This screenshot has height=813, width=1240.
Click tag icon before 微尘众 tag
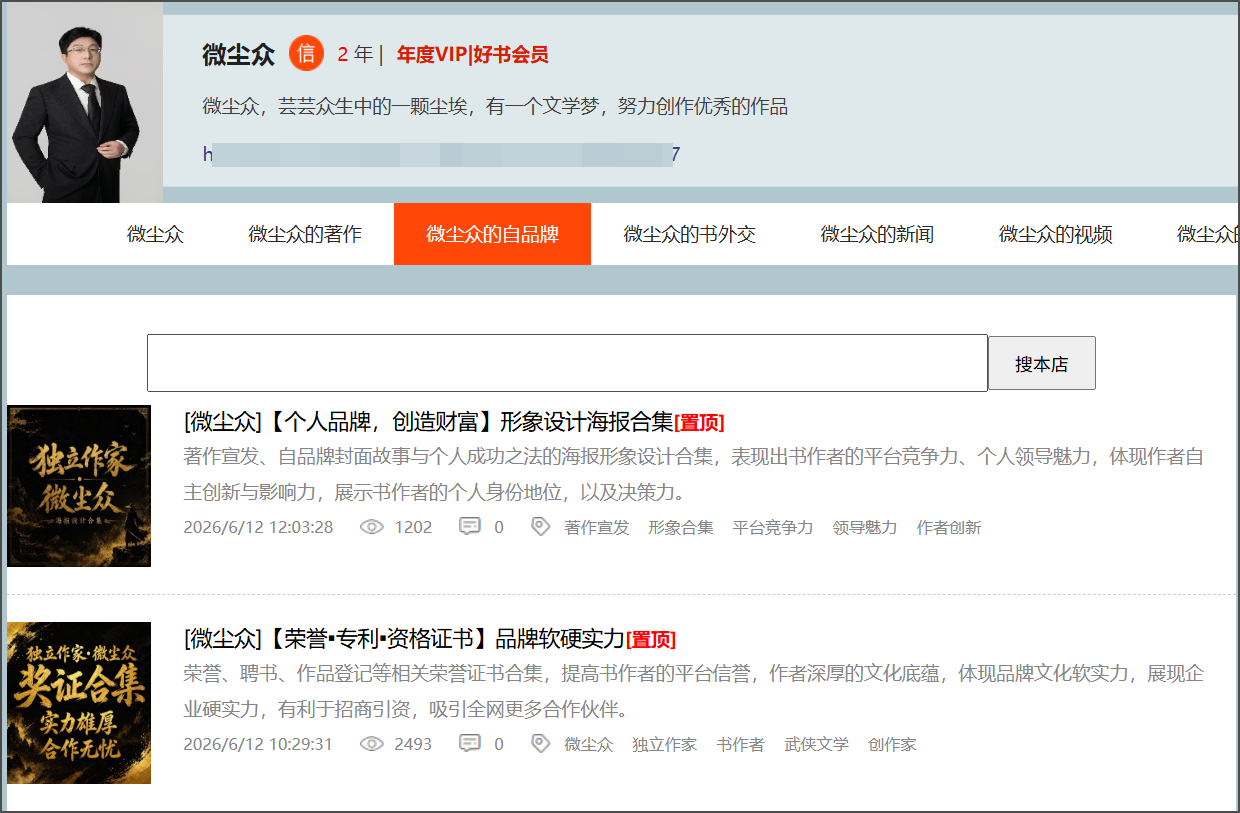541,744
